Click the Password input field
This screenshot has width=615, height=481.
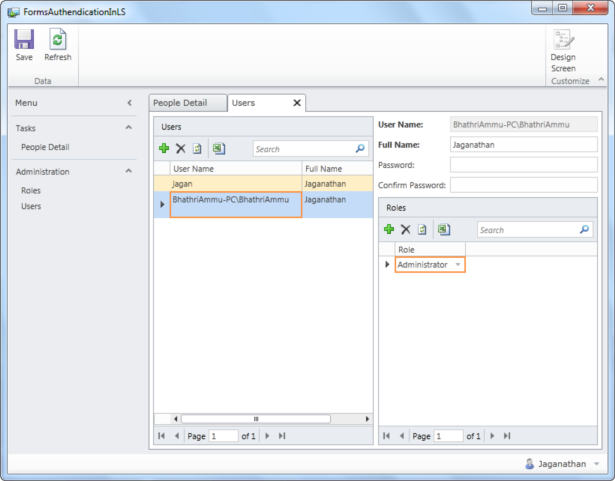pyautogui.click(x=524, y=165)
